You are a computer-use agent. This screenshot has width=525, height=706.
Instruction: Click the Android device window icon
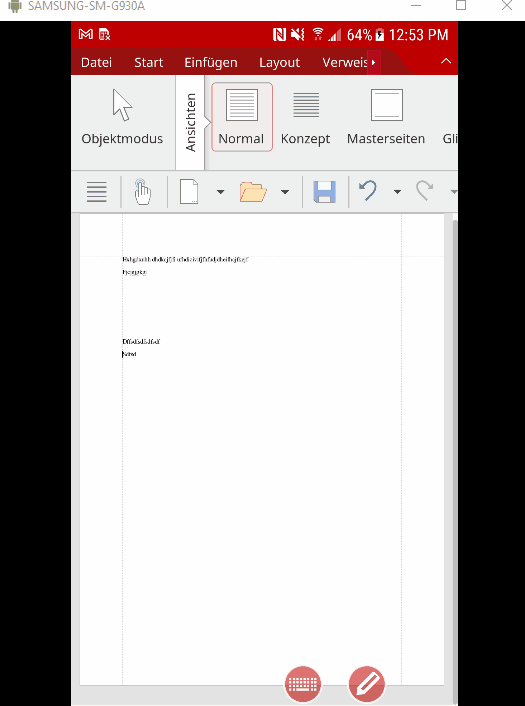[x=15, y=6]
